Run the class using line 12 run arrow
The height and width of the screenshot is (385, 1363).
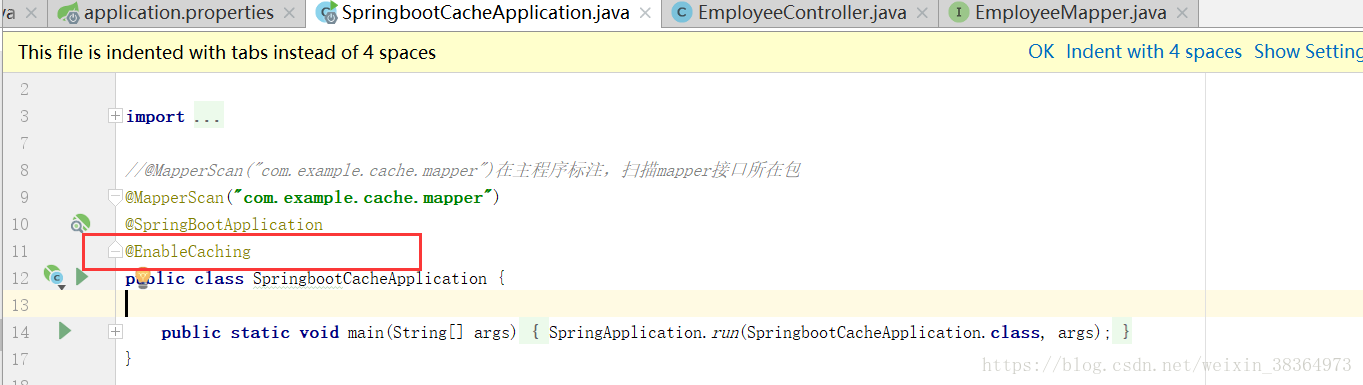[x=82, y=277]
